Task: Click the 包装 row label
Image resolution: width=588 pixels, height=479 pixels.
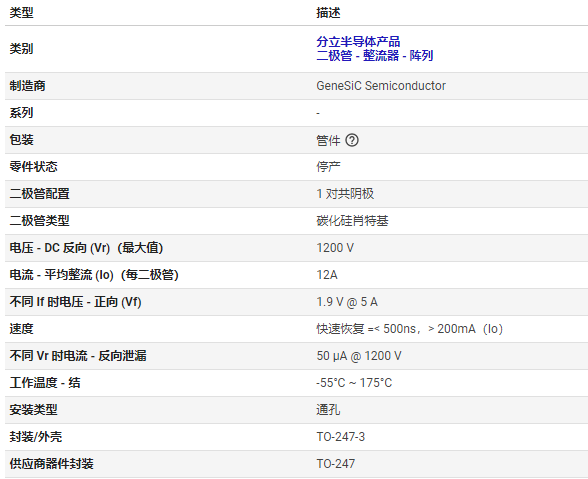Action: (x=21, y=140)
